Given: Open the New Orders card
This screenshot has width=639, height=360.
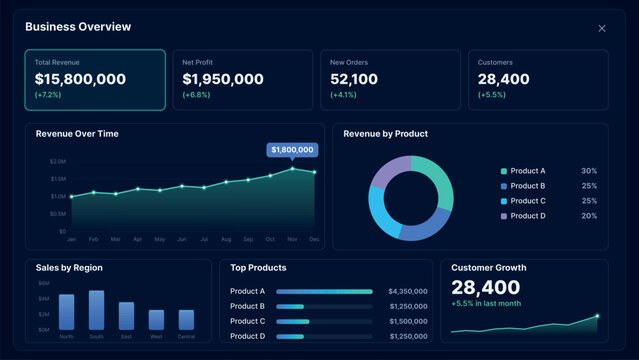Looking at the screenshot, I should [x=390, y=80].
